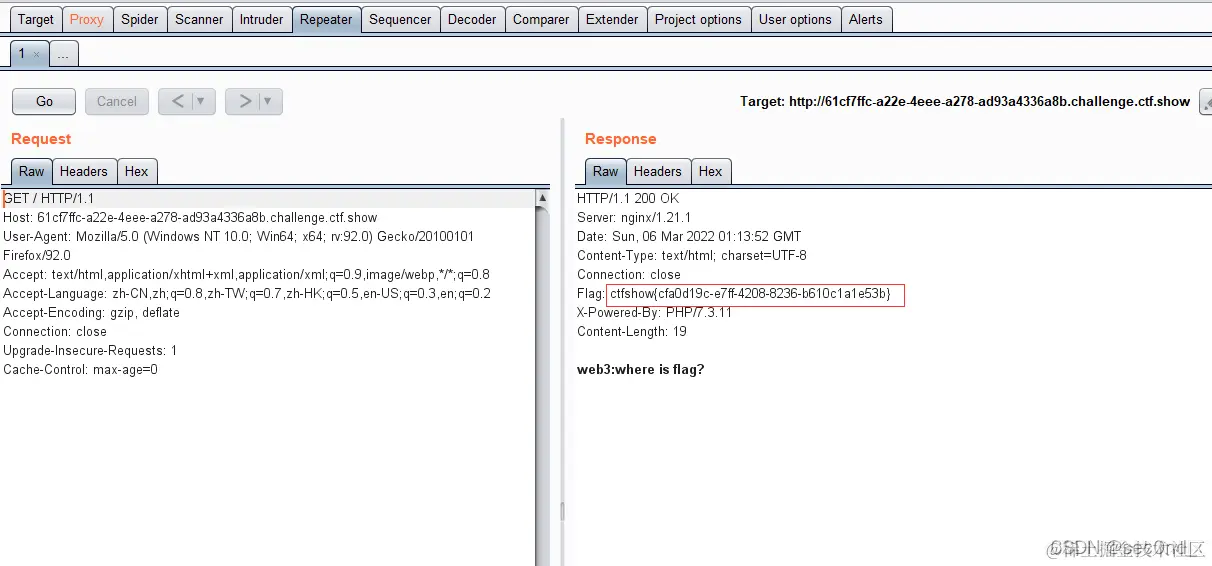Select the Response Raw tab
This screenshot has height=566, width=1212.
[605, 171]
